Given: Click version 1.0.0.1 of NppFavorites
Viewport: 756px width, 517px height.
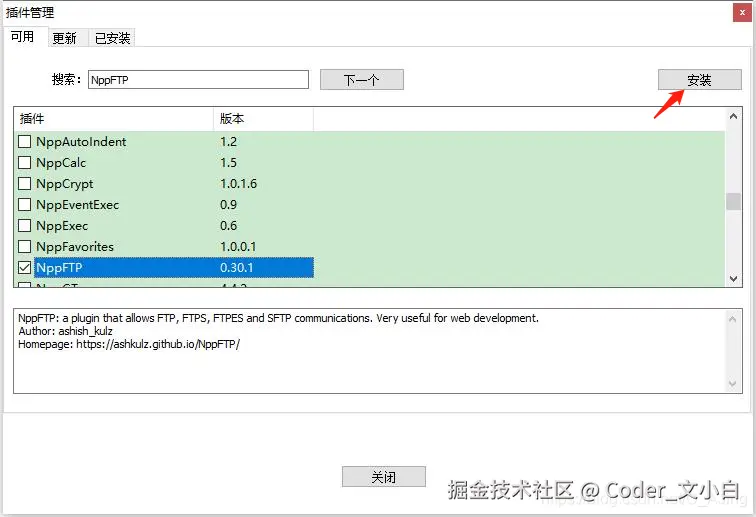Looking at the screenshot, I should click(x=238, y=246).
